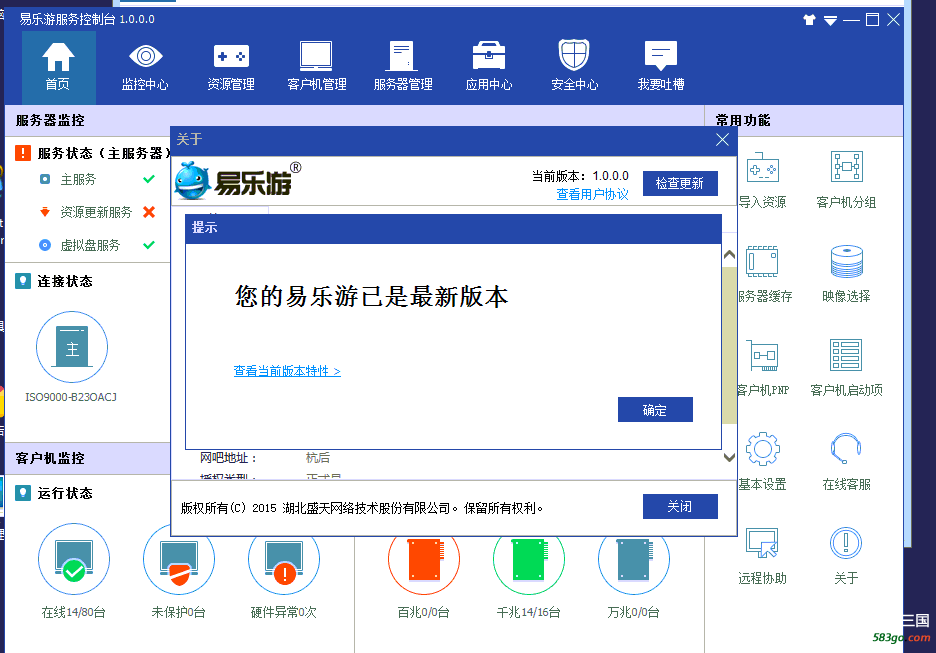The image size is (936, 653).
Task: Open 查看当前版本特性 link
Action: pyautogui.click(x=287, y=371)
